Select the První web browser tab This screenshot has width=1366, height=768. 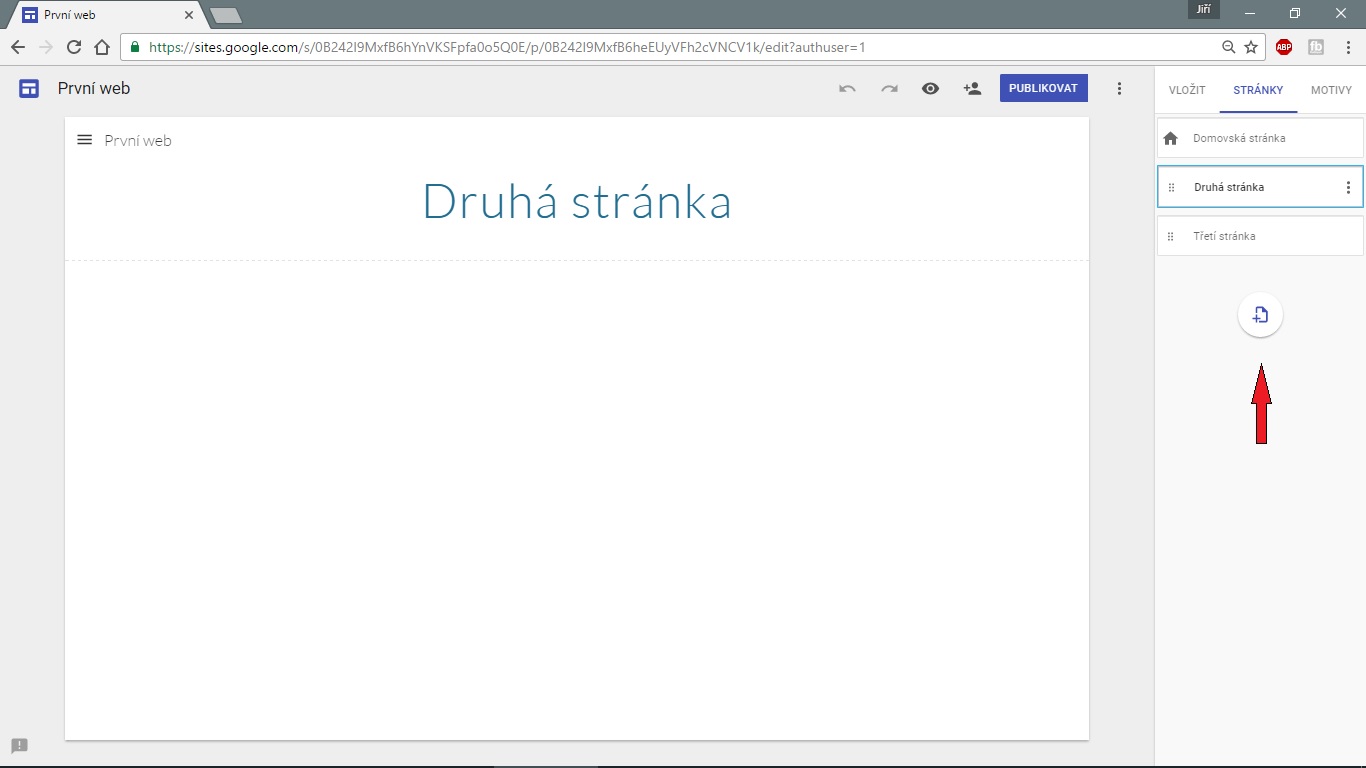pos(108,15)
